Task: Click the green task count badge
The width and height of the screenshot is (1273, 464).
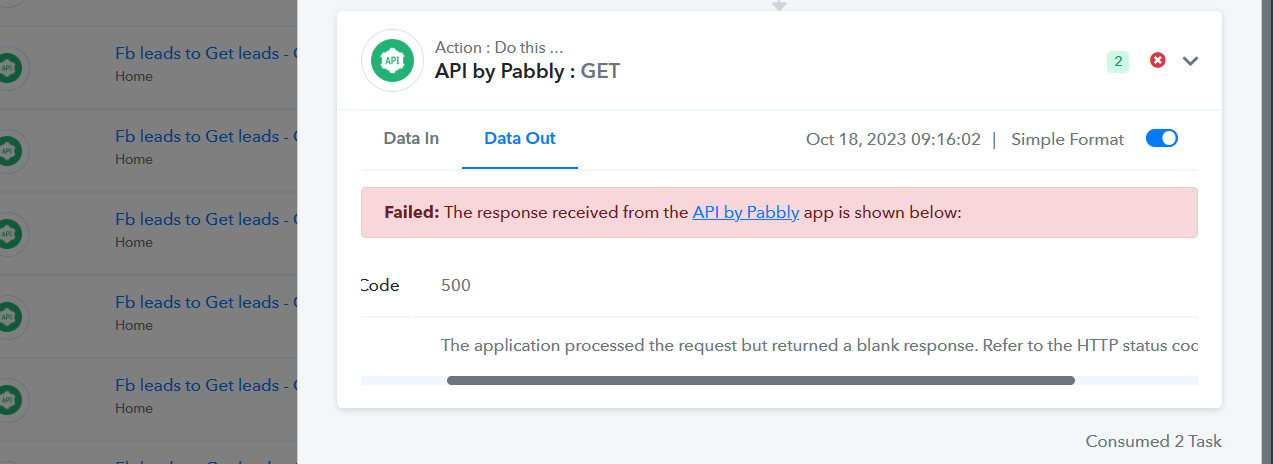Action: click(1118, 62)
